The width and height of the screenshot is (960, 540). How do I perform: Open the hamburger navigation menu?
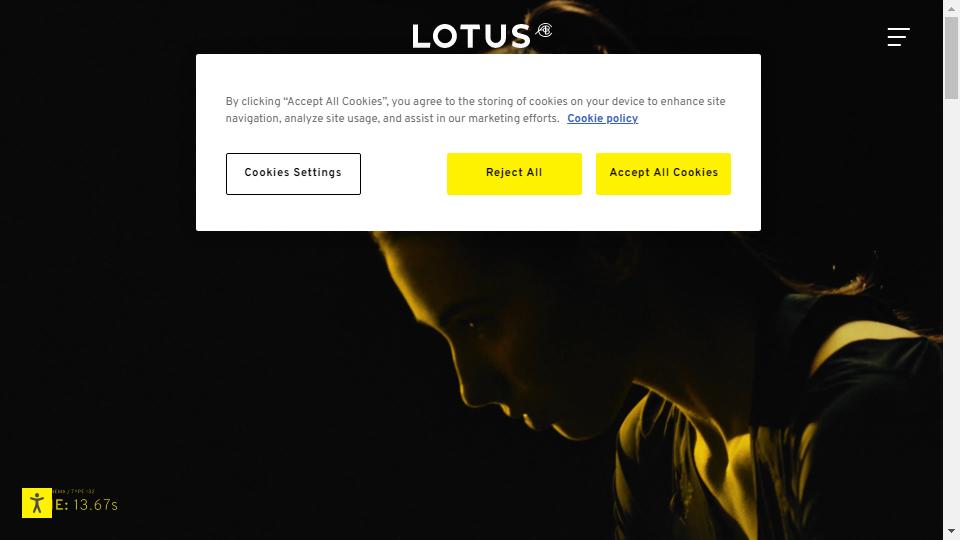point(898,37)
